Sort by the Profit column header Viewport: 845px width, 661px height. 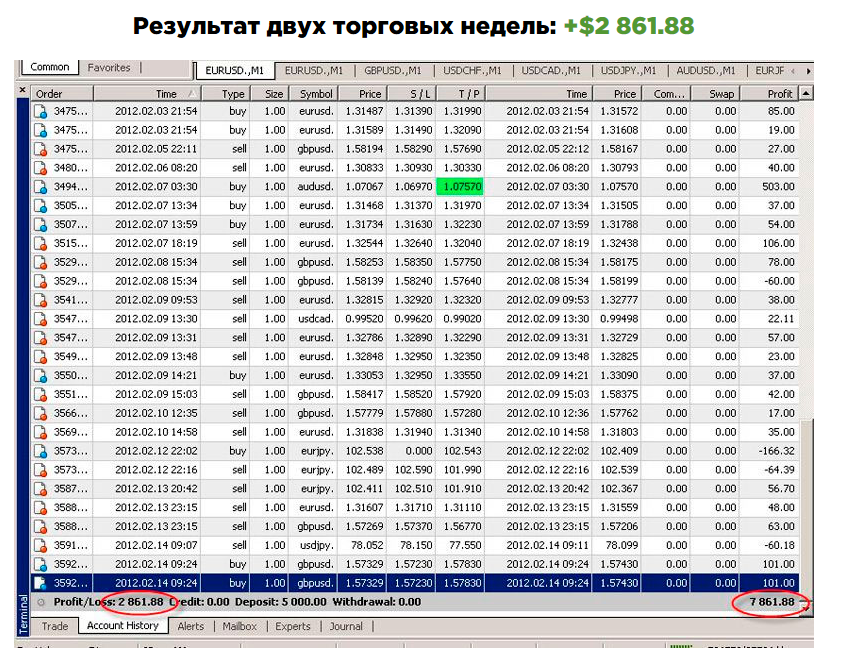[770, 94]
